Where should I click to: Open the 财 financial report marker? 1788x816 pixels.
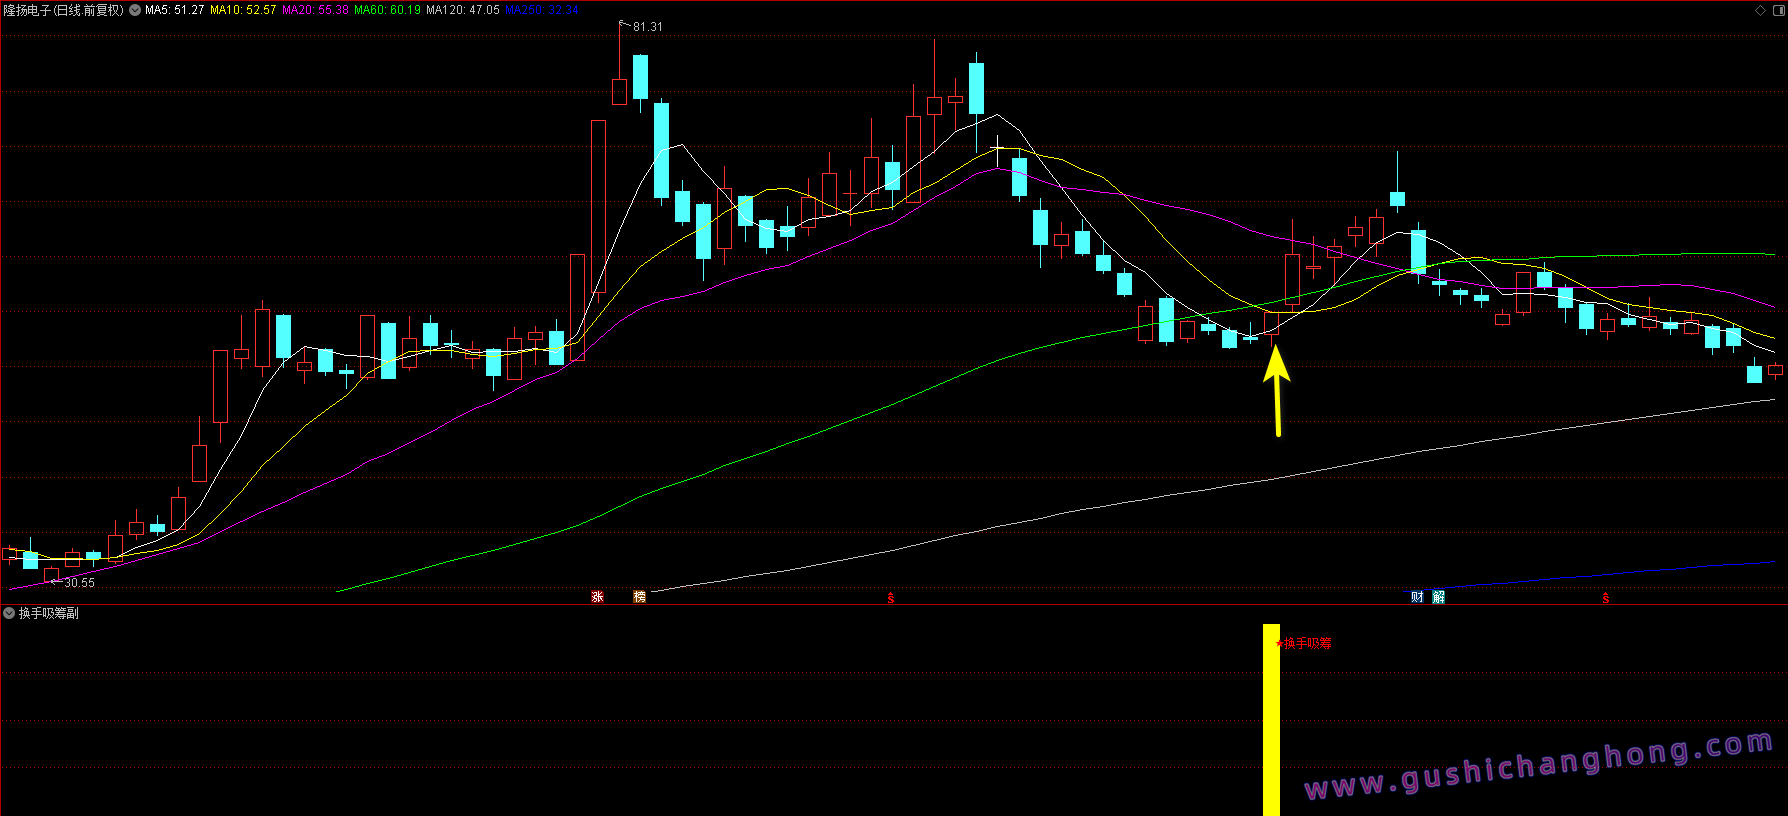1417,597
